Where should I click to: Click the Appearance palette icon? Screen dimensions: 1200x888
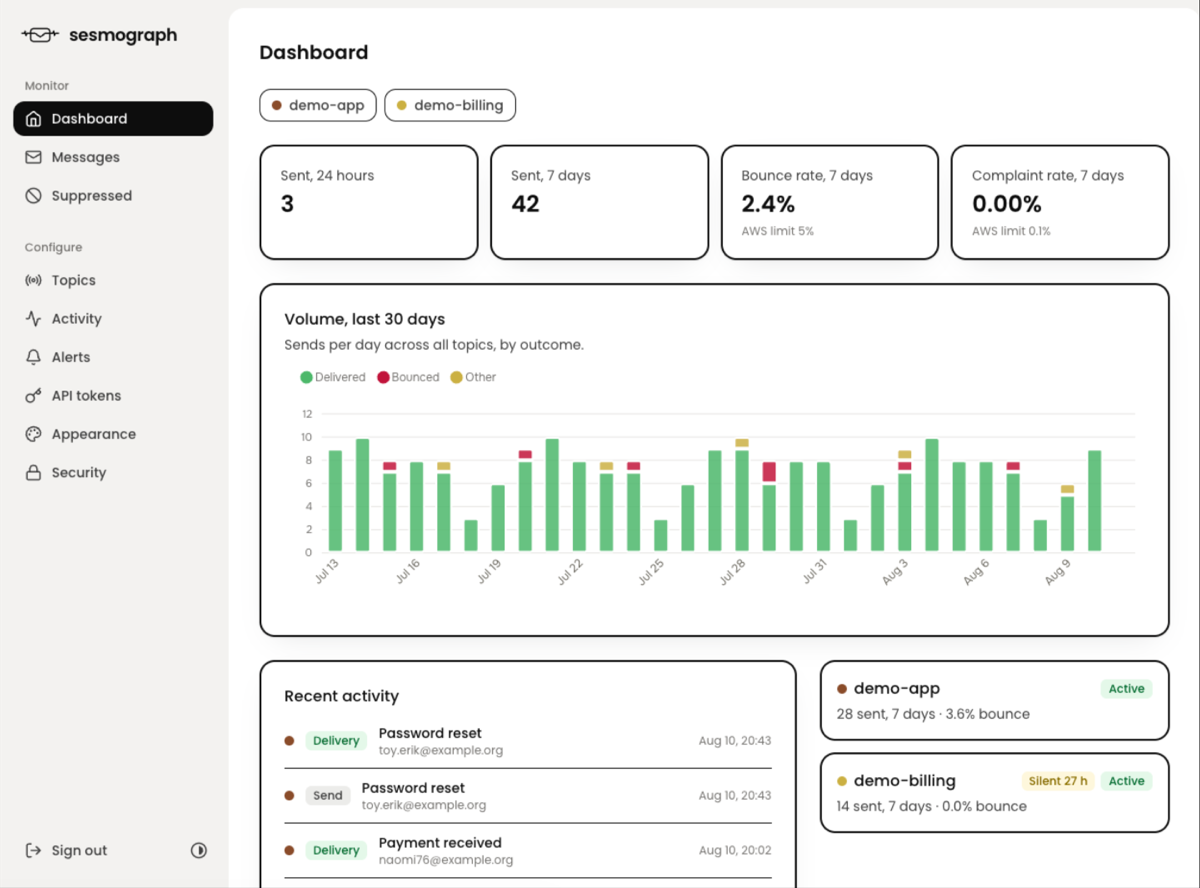point(33,434)
